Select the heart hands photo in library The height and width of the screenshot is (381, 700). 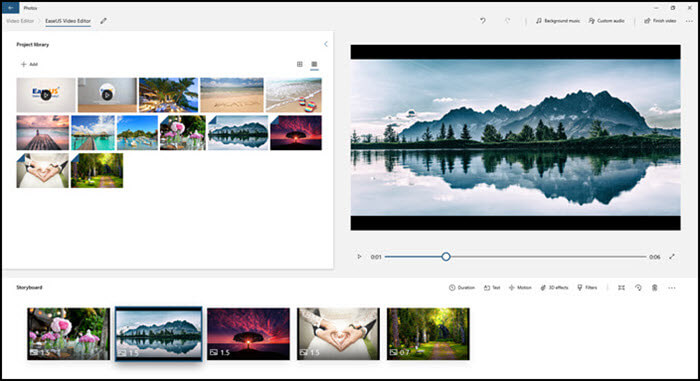[43, 170]
